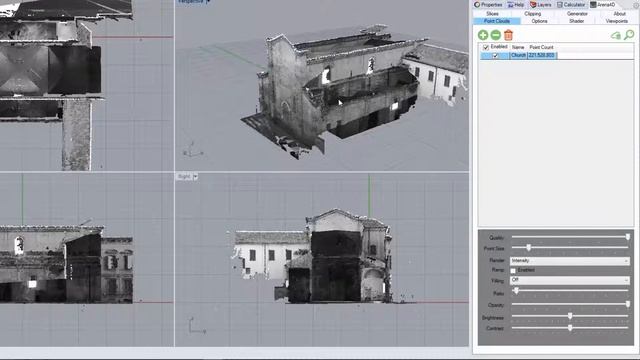
Task: Open the Arena4D panel tab
Action: pos(603,4)
